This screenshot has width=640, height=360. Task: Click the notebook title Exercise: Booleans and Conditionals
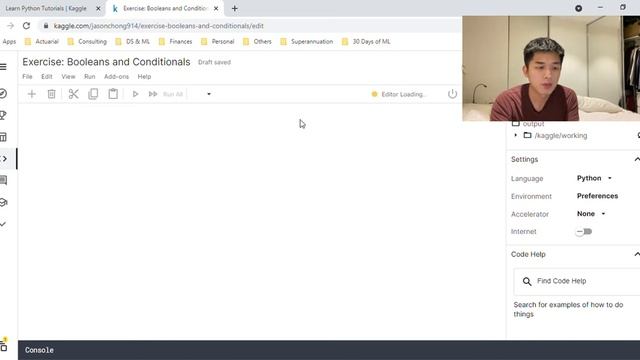pos(106,62)
